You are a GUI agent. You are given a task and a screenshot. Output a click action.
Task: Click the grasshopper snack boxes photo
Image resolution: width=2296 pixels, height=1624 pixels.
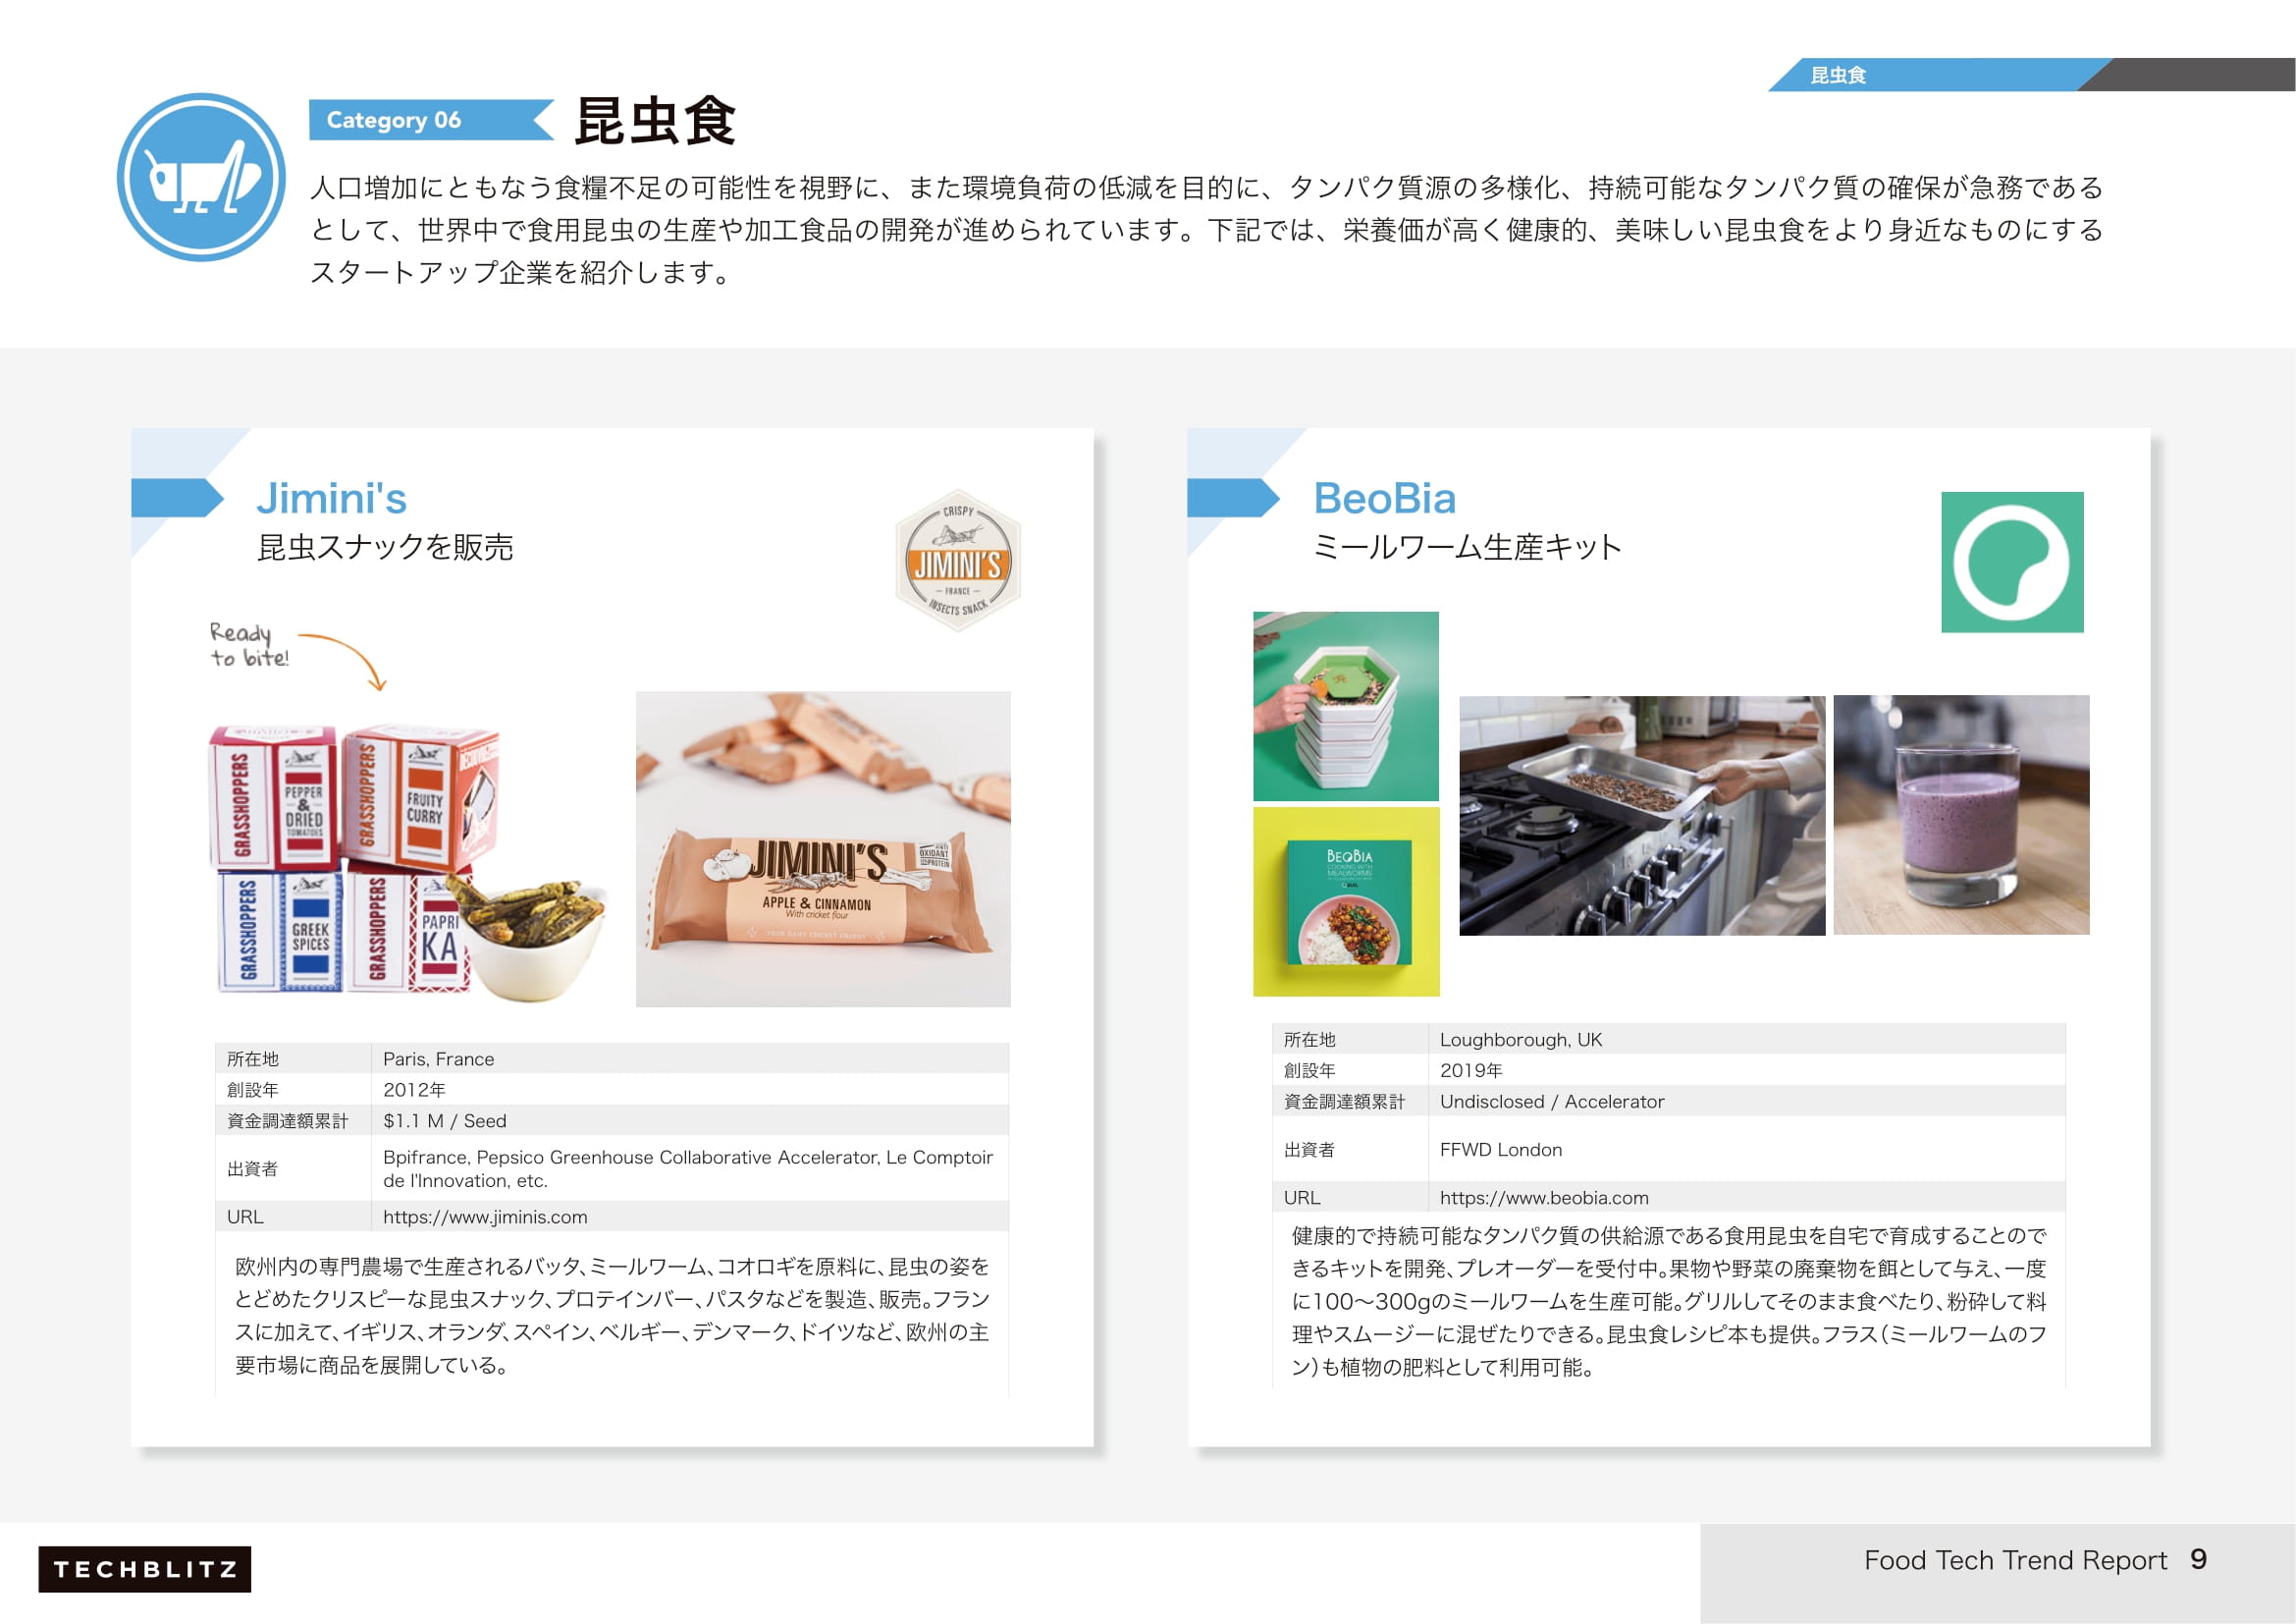point(405,860)
